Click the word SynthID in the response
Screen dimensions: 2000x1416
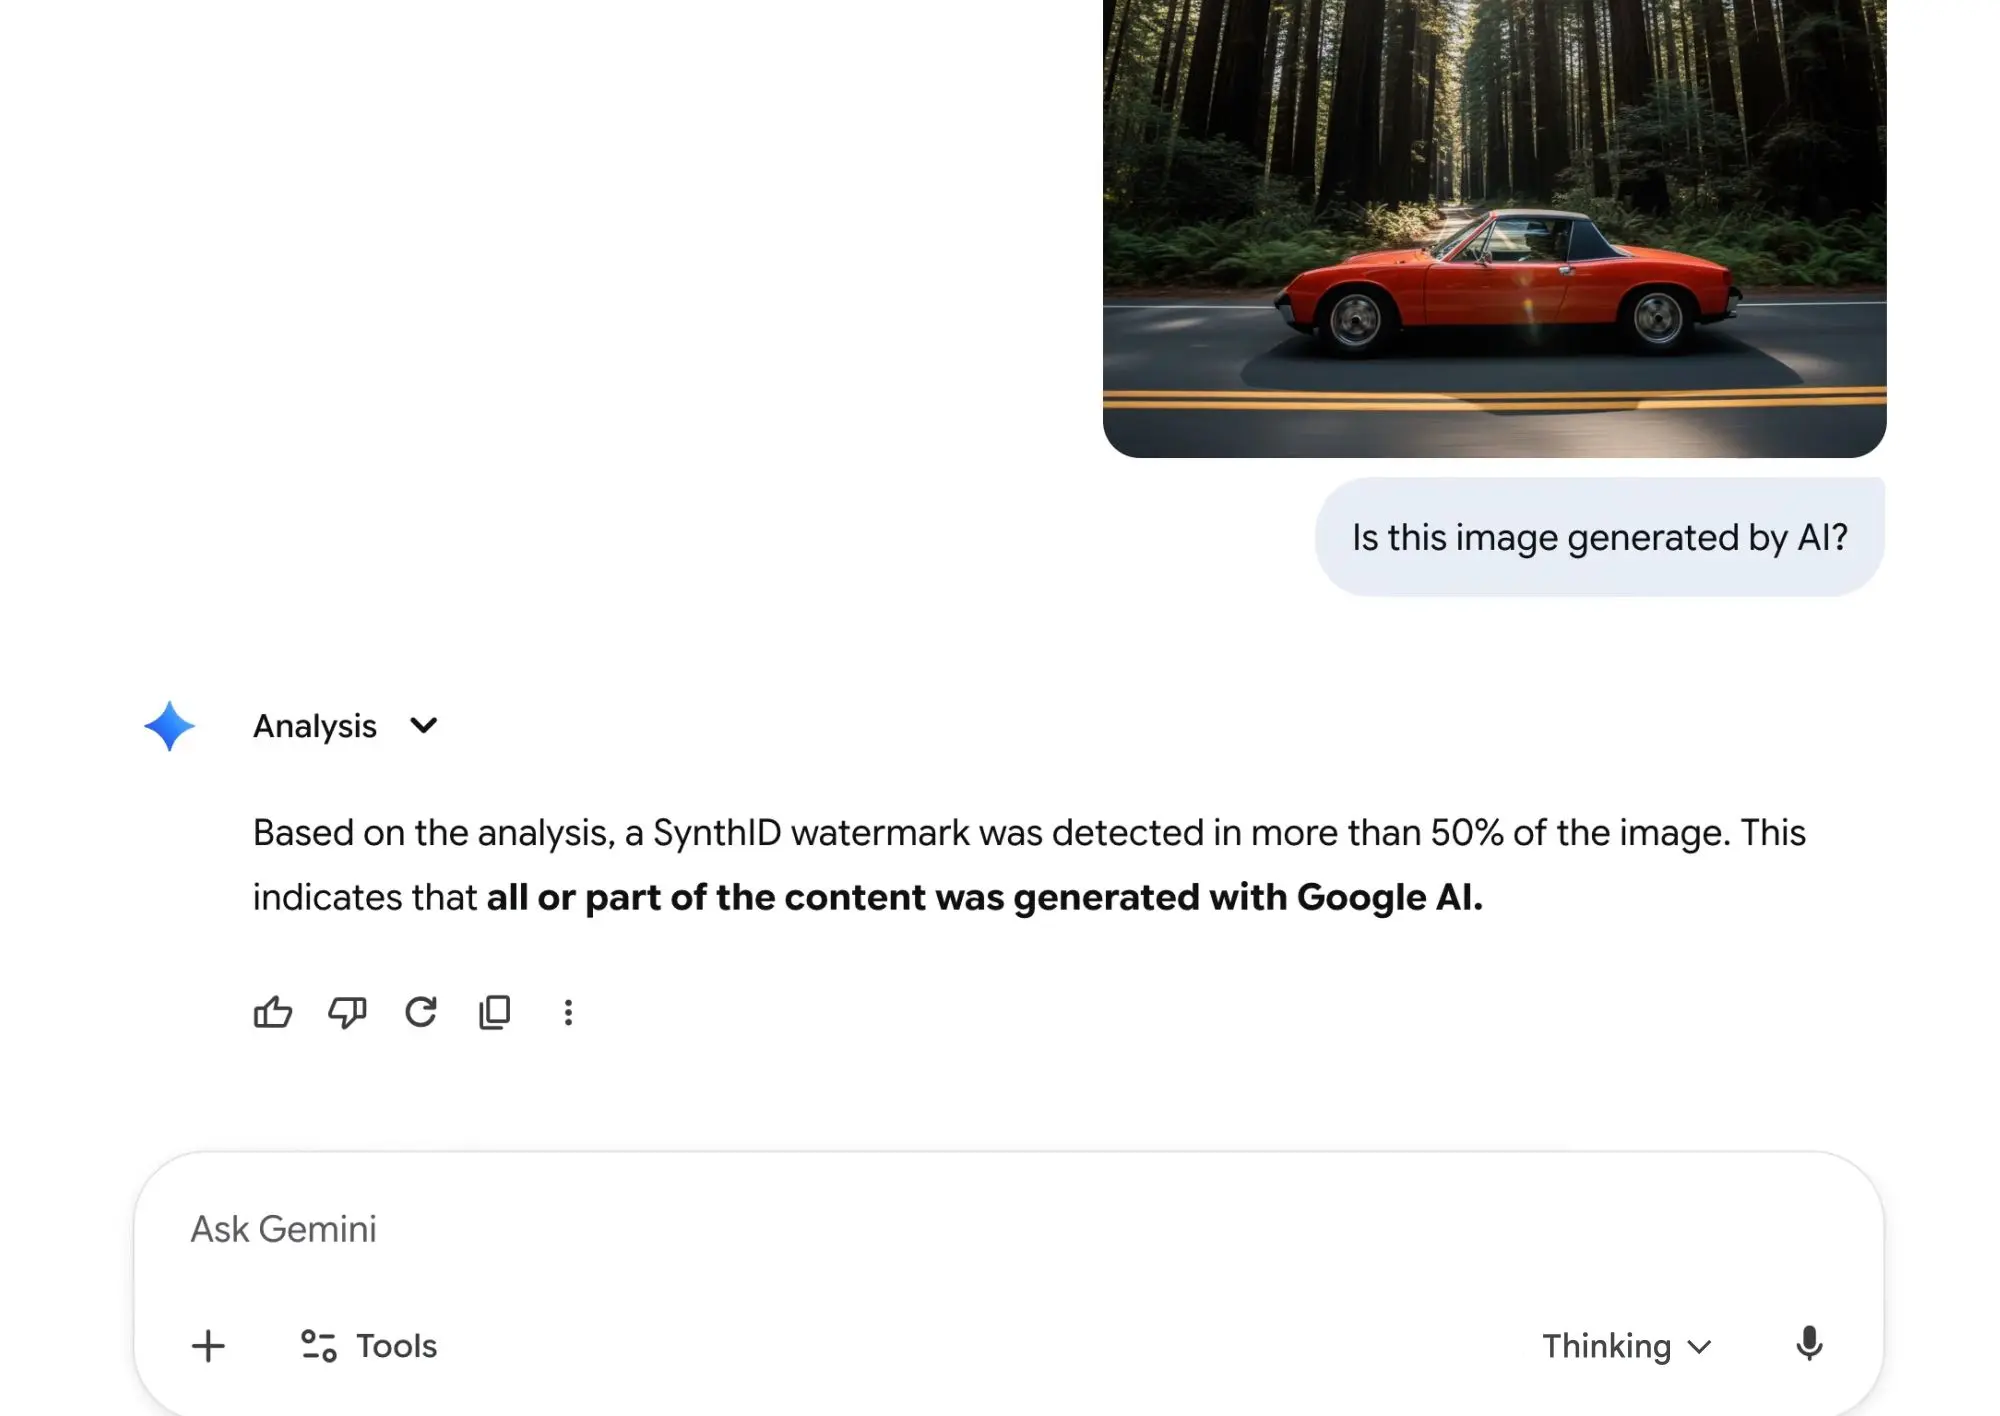point(717,833)
